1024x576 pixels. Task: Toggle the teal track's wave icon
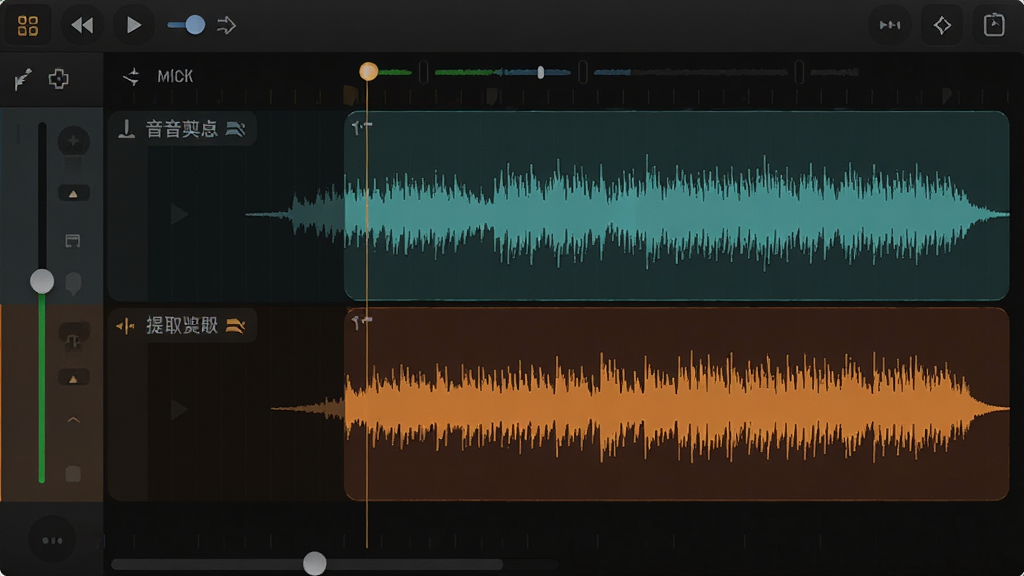click(x=235, y=129)
